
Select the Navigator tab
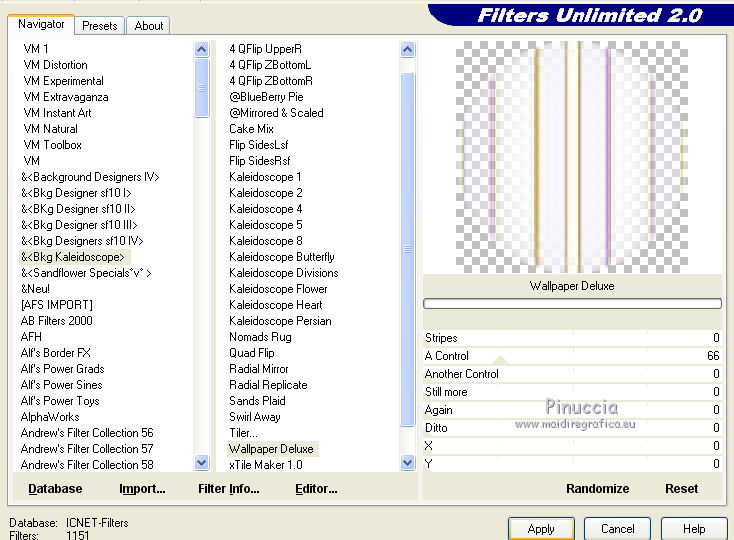click(41, 24)
